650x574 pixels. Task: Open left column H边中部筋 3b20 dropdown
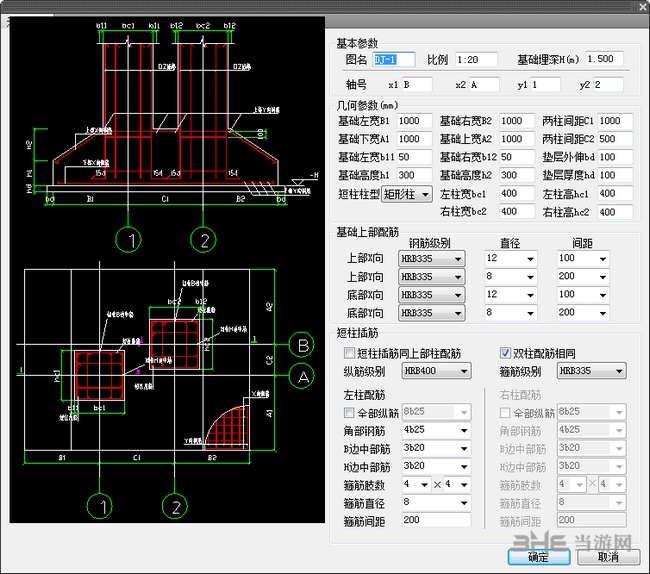tap(436, 467)
